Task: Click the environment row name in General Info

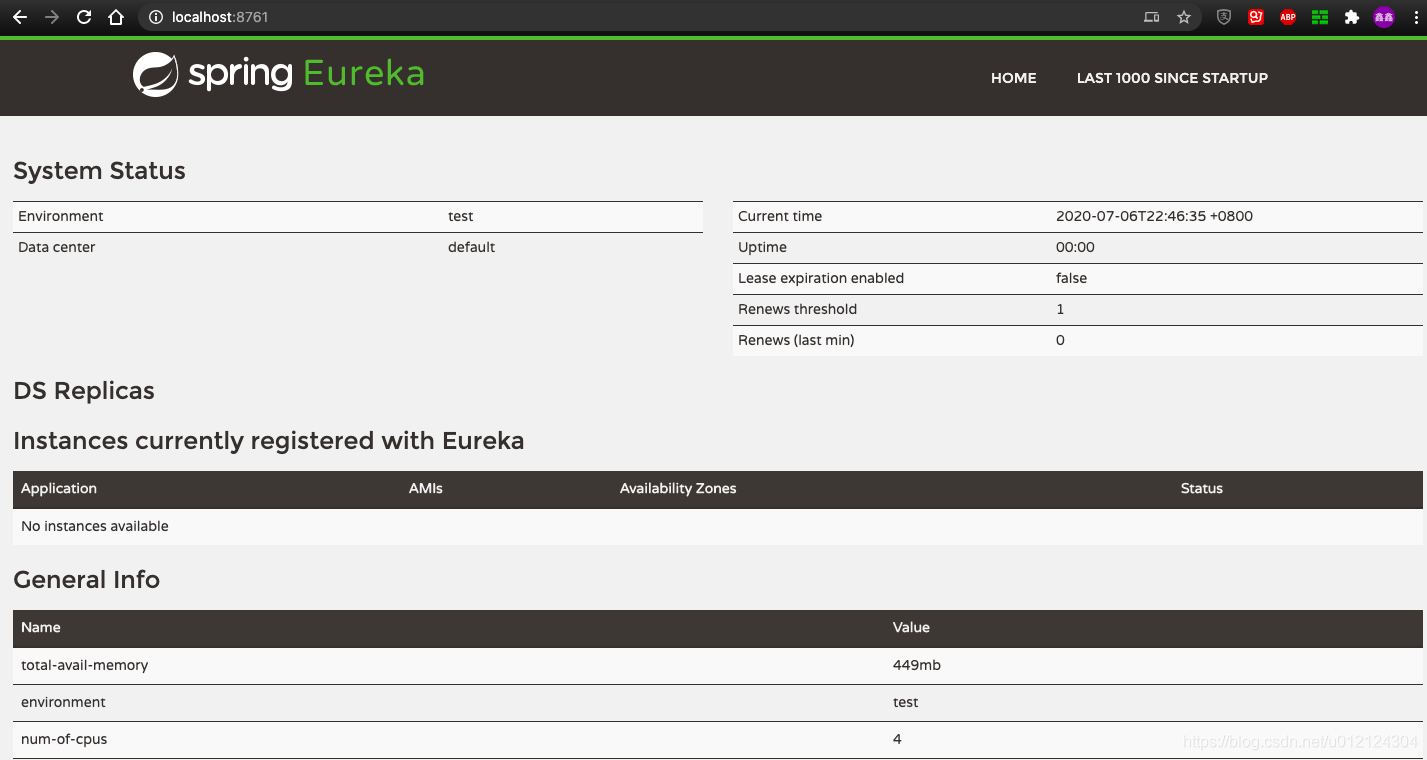Action: click(x=63, y=702)
